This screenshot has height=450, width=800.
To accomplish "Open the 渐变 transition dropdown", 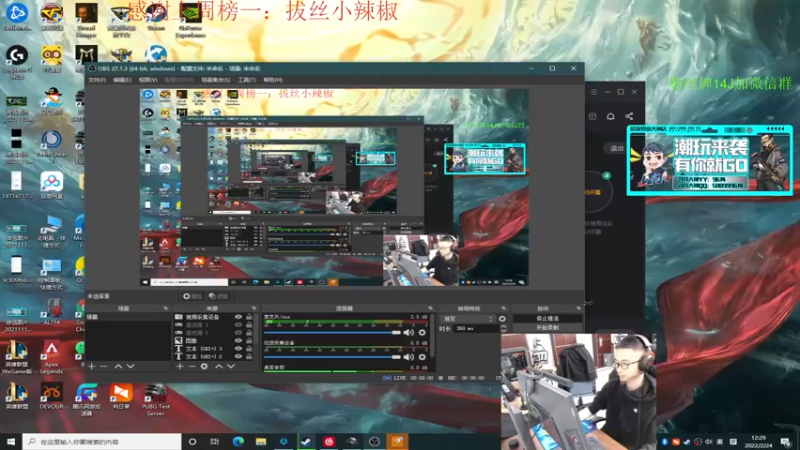I will click(468, 319).
